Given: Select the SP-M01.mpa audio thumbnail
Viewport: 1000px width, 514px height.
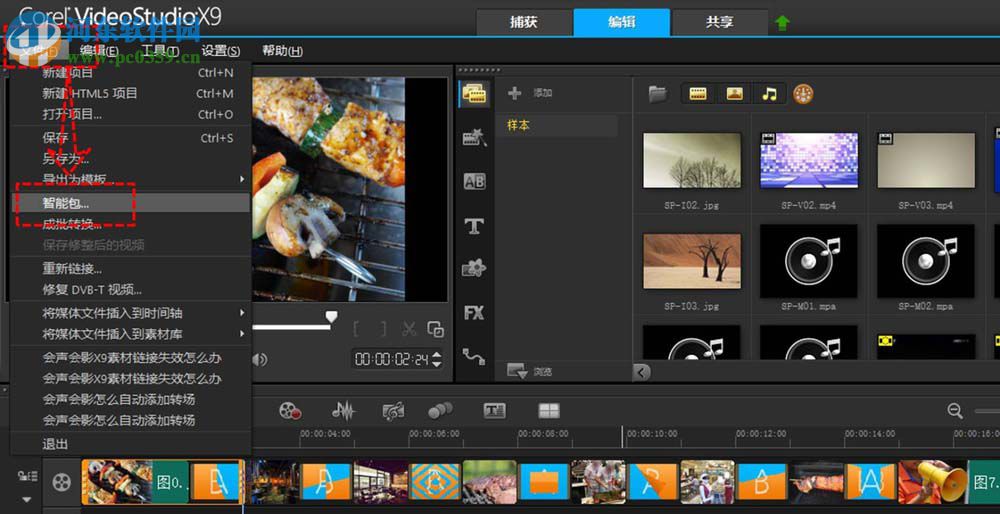Looking at the screenshot, I should click(x=809, y=261).
